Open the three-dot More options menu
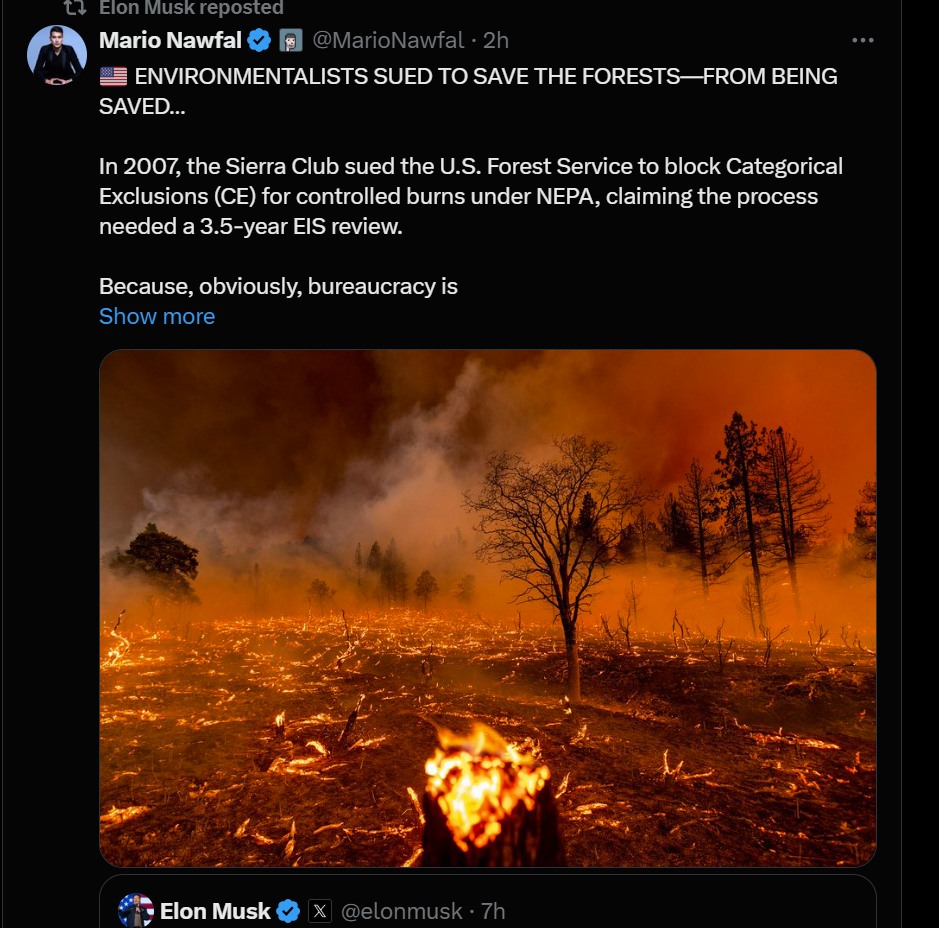This screenshot has height=928, width=939. (862, 41)
